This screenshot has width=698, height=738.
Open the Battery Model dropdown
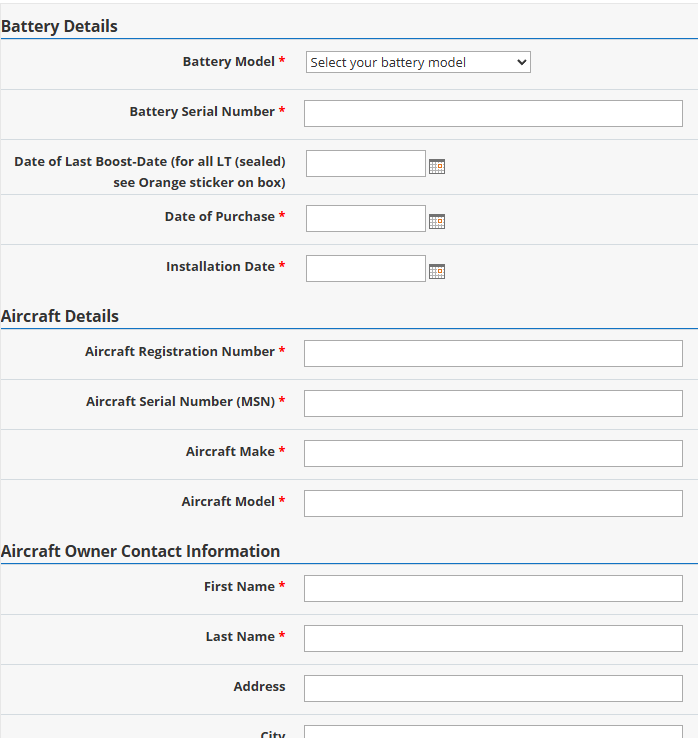coord(418,62)
